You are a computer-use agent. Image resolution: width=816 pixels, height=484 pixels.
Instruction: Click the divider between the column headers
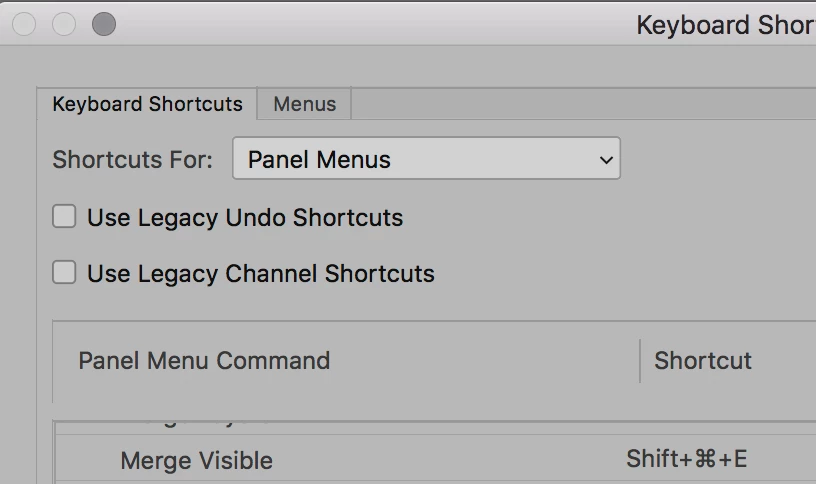(640, 361)
